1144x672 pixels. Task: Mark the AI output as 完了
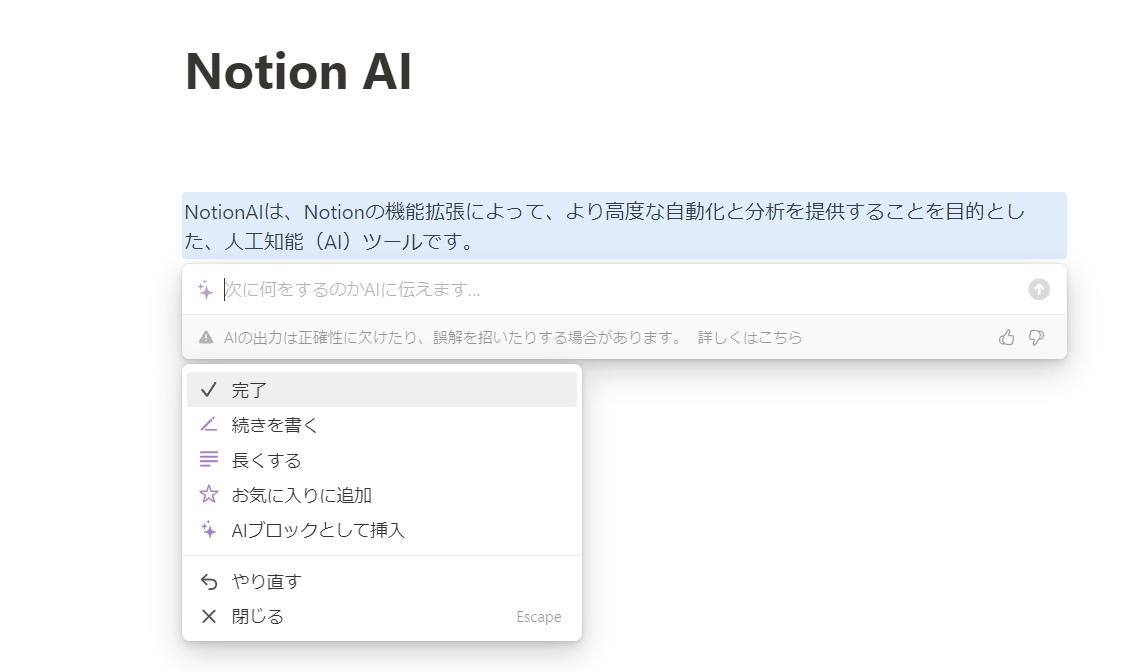point(247,389)
